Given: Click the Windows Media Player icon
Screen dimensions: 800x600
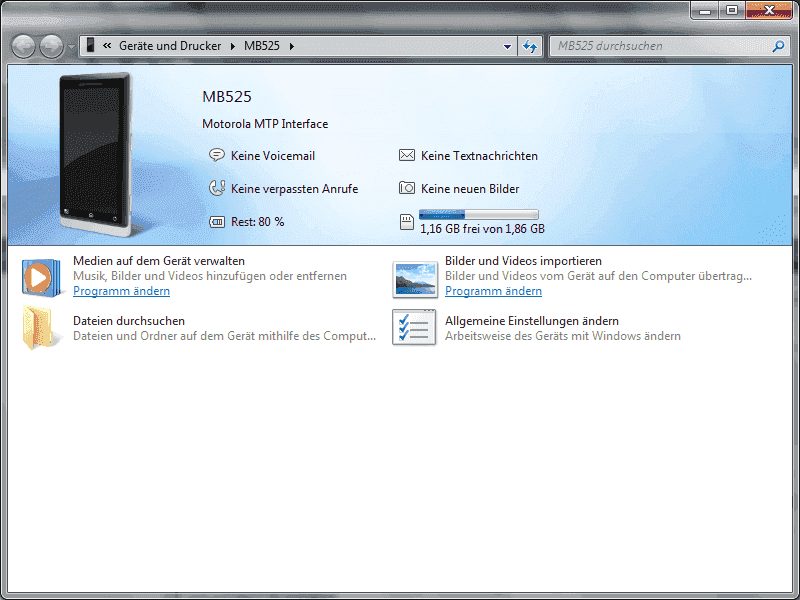Looking at the screenshot, I should pos(41,278).
